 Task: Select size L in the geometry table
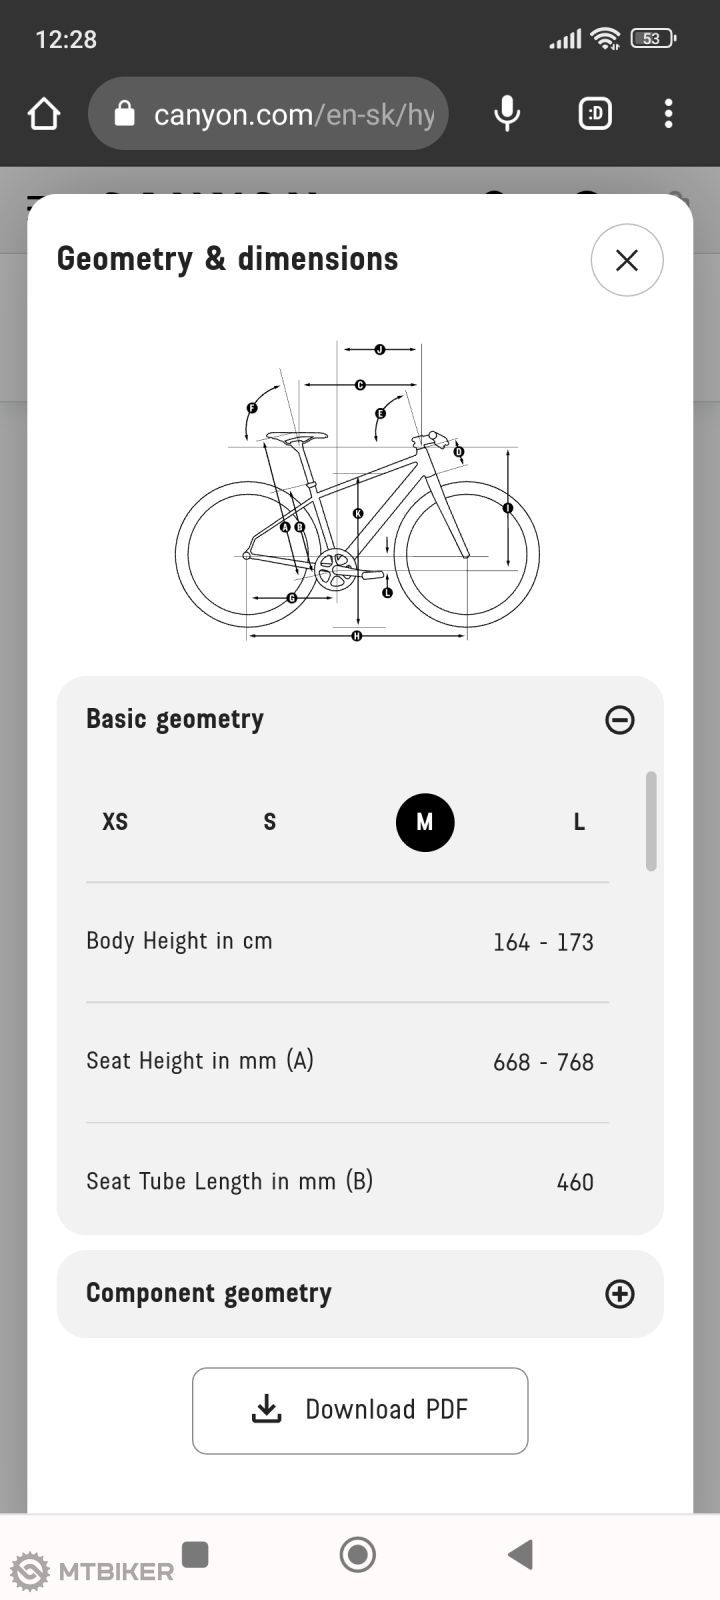(x=578, y=822)
